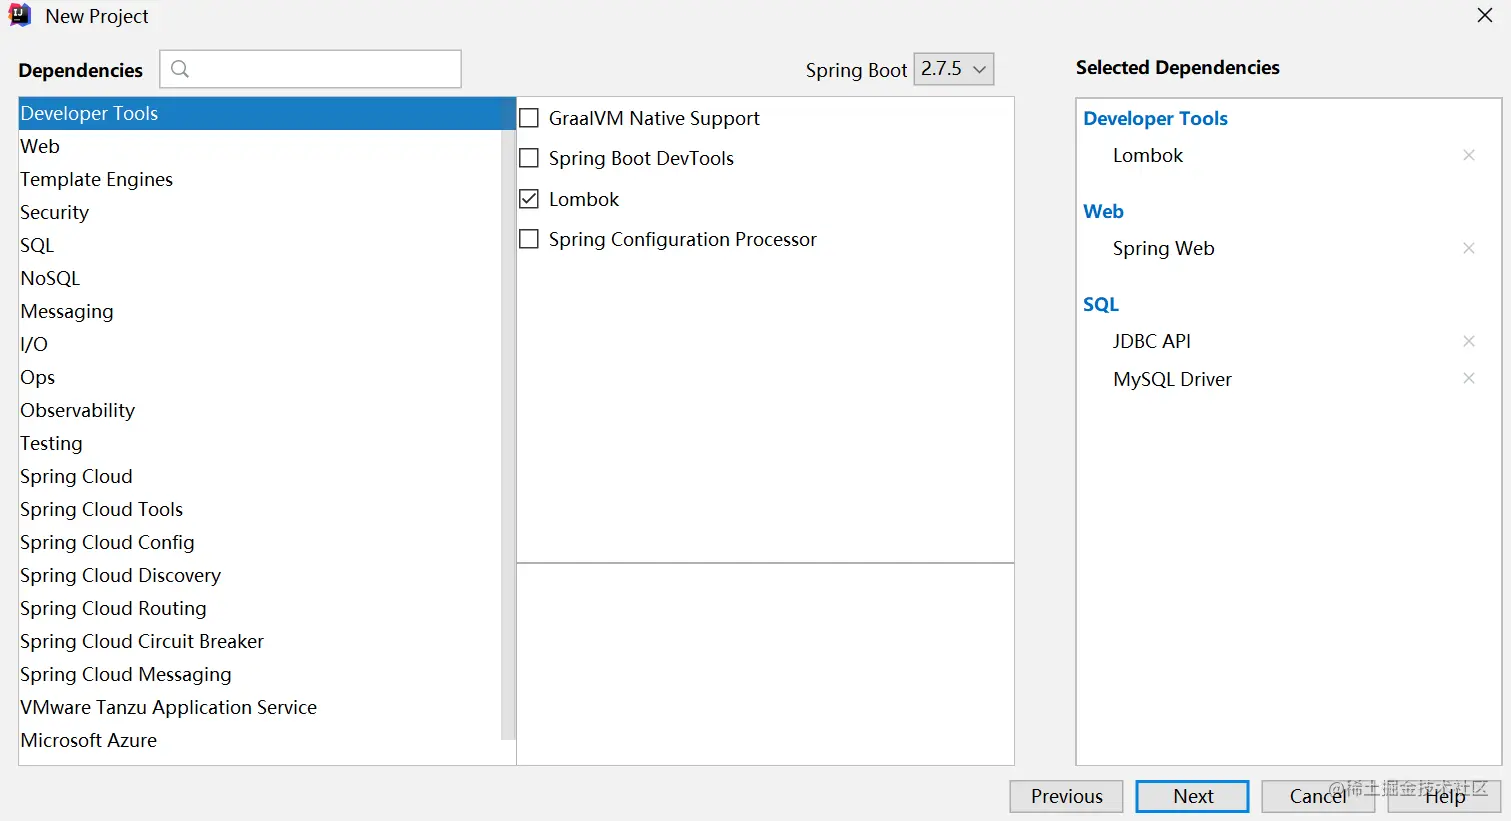The height and width of the screenshot is (821, 1511).
Task: Select the SQL dependency category
Action: [x=37, y=245]
